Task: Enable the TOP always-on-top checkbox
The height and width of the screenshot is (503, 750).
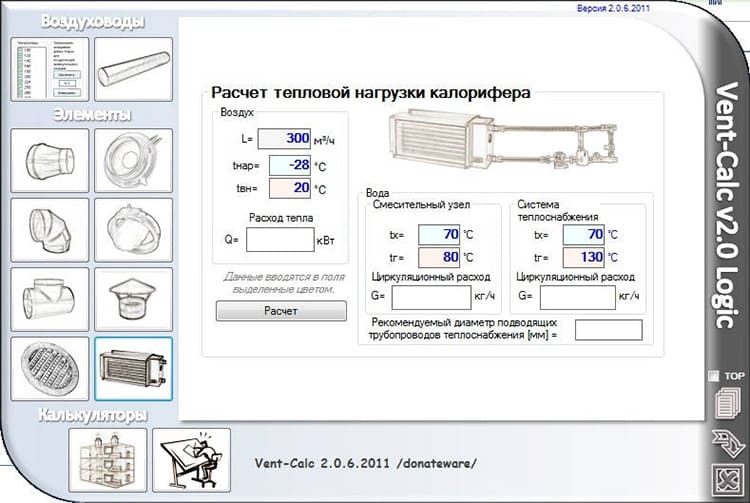Action: pyautogui.click(x=713, y=375)
